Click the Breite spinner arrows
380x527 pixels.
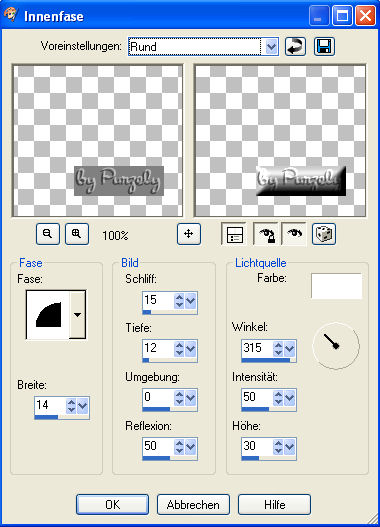71,406
